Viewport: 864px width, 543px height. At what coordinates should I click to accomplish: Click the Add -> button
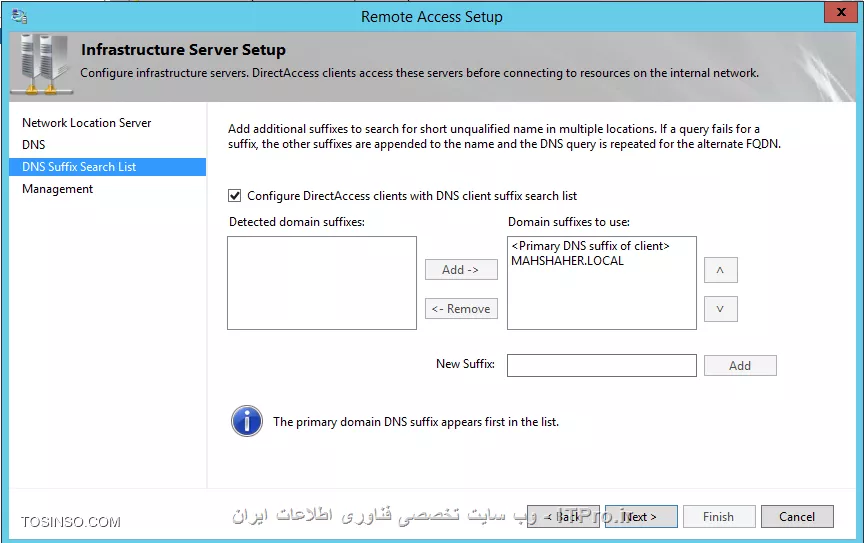point(461,270)
